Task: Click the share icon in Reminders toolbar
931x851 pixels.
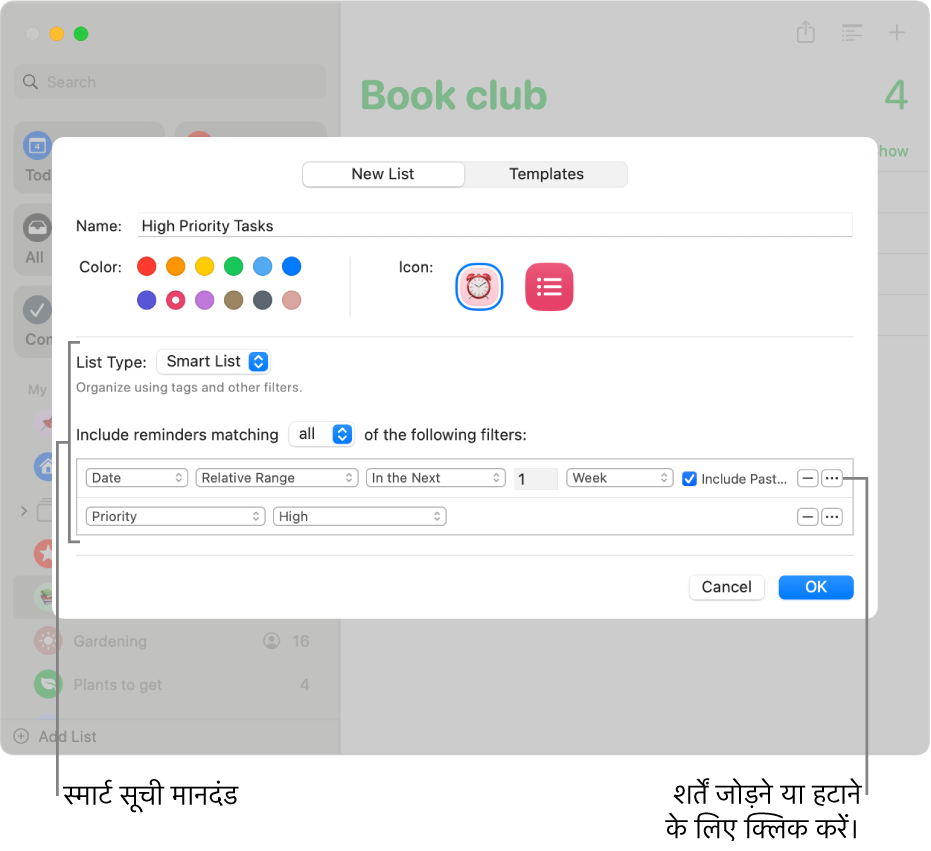Action: [x=805, y=32]
